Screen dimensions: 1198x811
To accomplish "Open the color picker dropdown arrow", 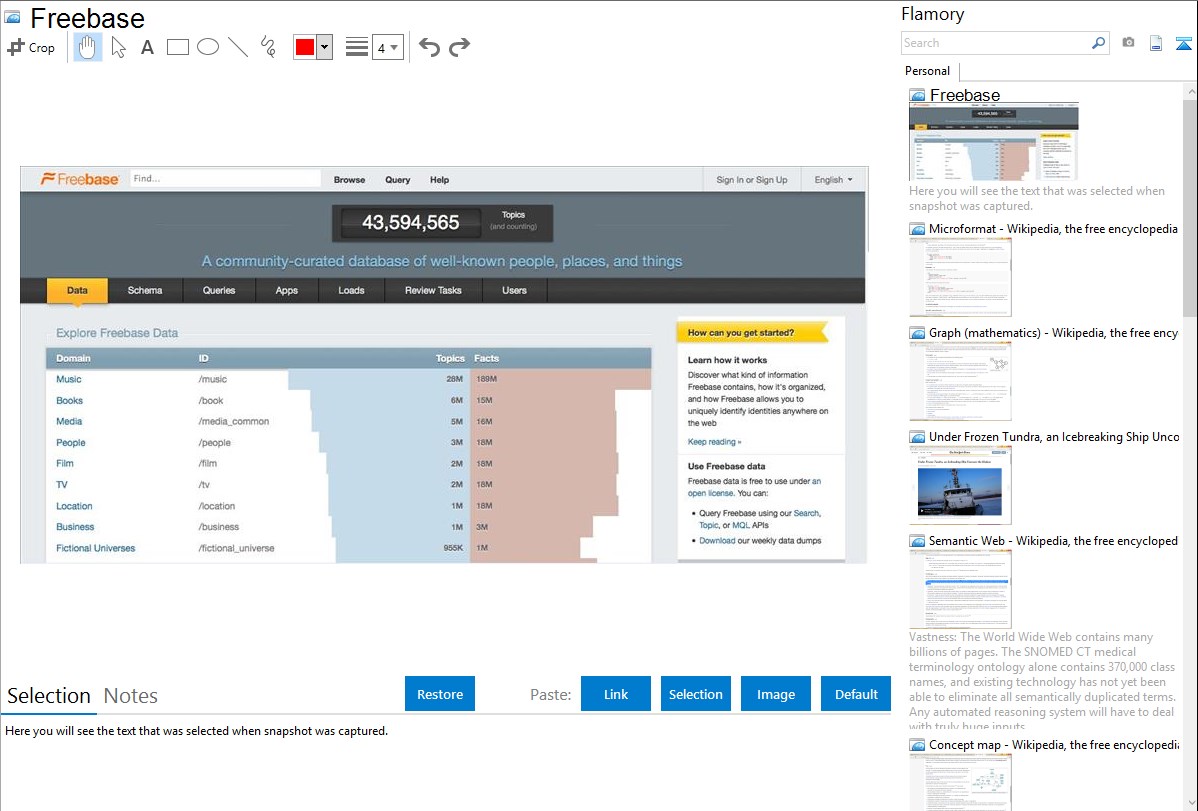I will point(325,47).
